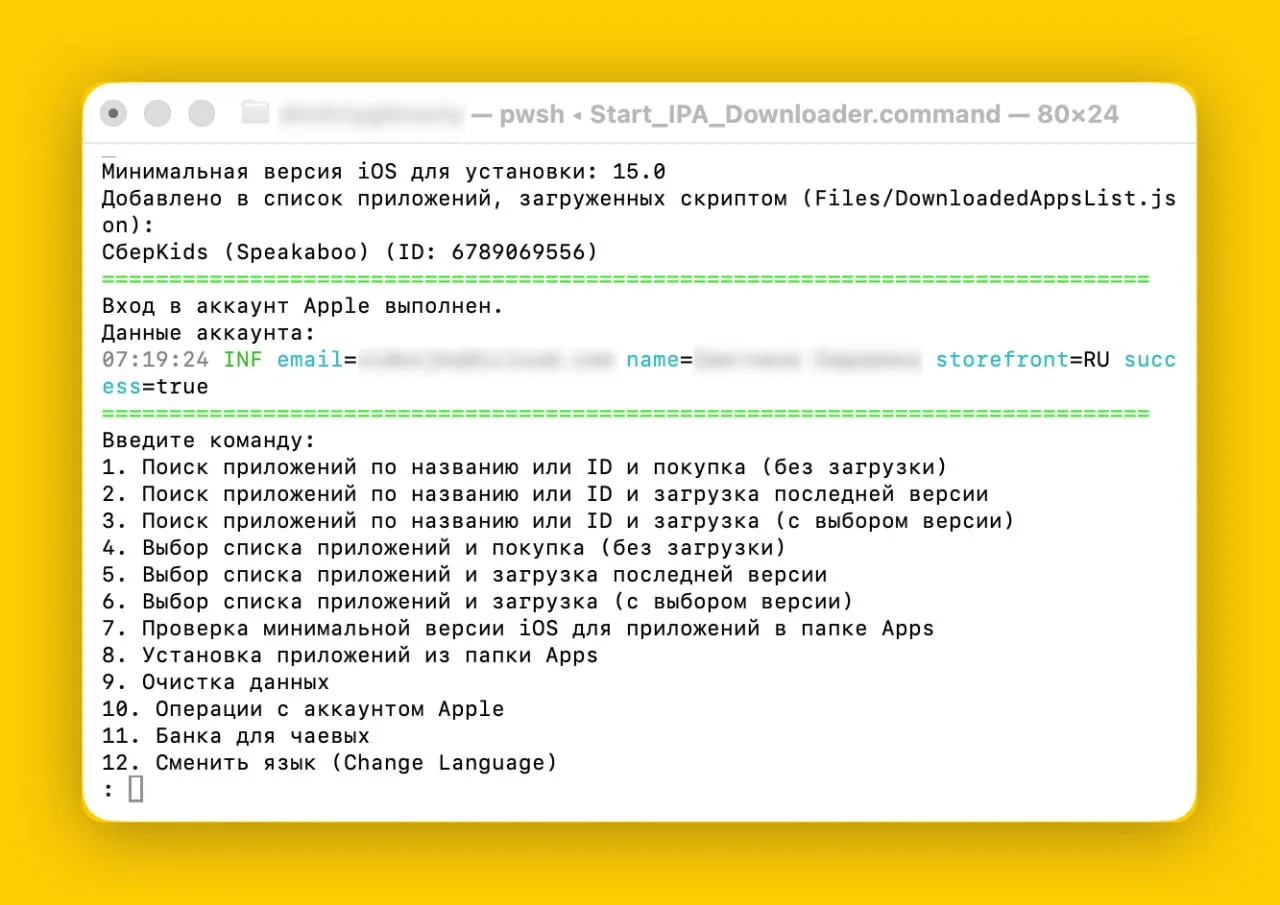Click the Start_IPA_Downloader.command window title
The width and height of the screenshot is (1280, 905).
click(795, 114)
